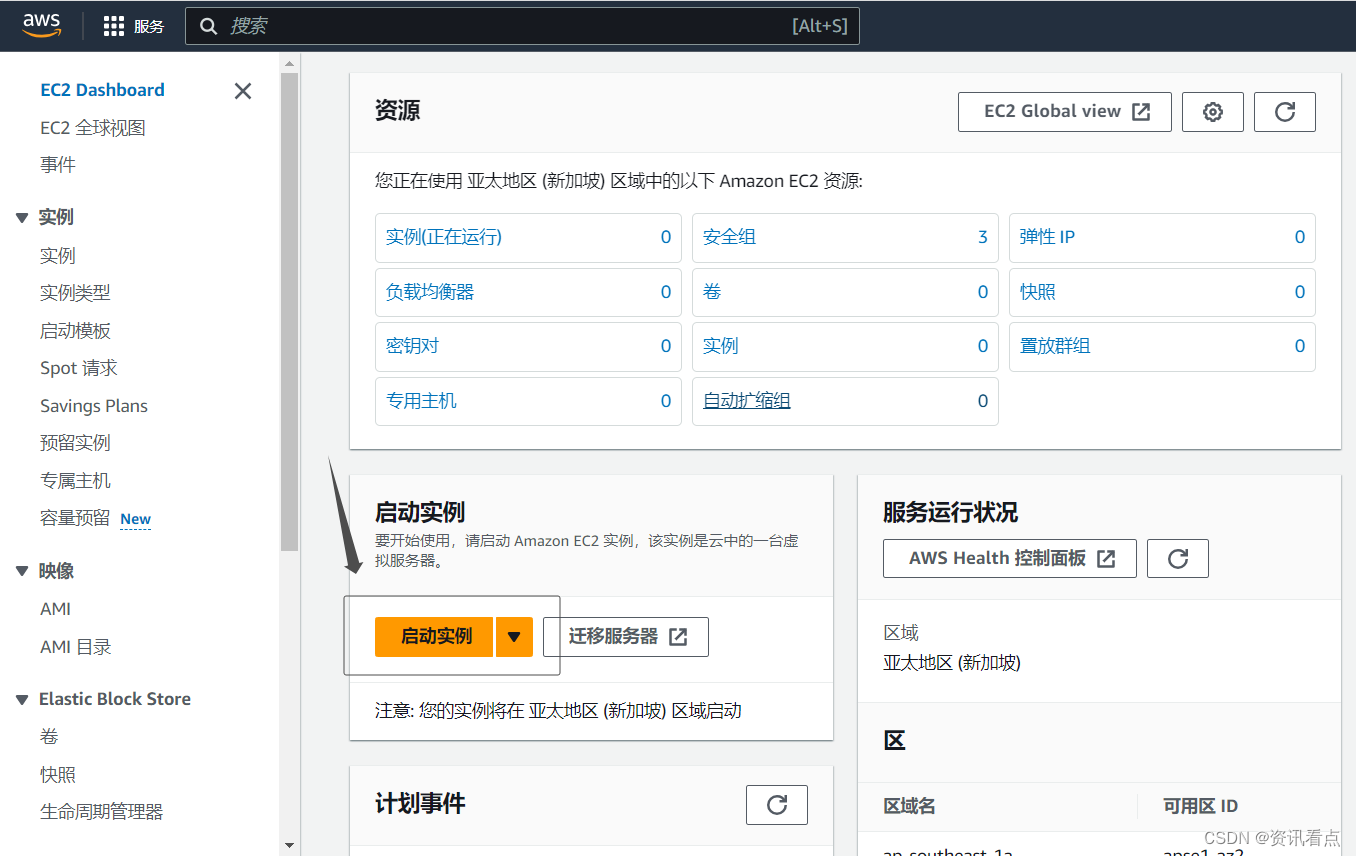Viewport: 1356px width, 856px height.
Task: Open 预留实例 sidebar item
Action: [x=75, y=443]
